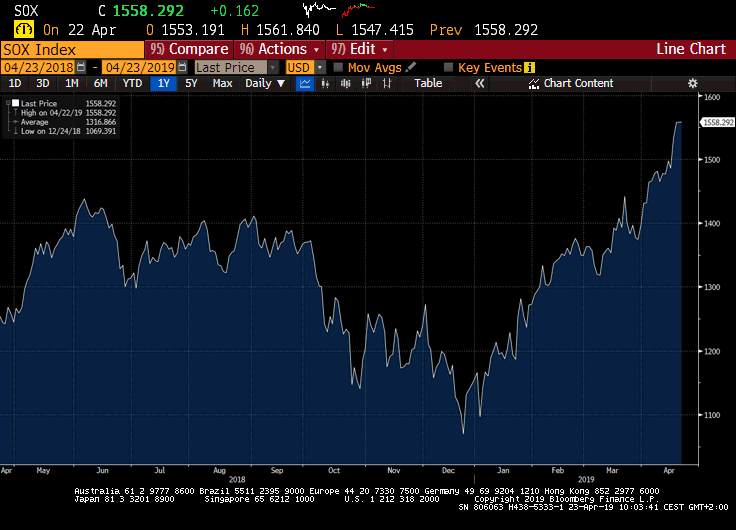Open the USD currency dropdown

pos(299,67)
